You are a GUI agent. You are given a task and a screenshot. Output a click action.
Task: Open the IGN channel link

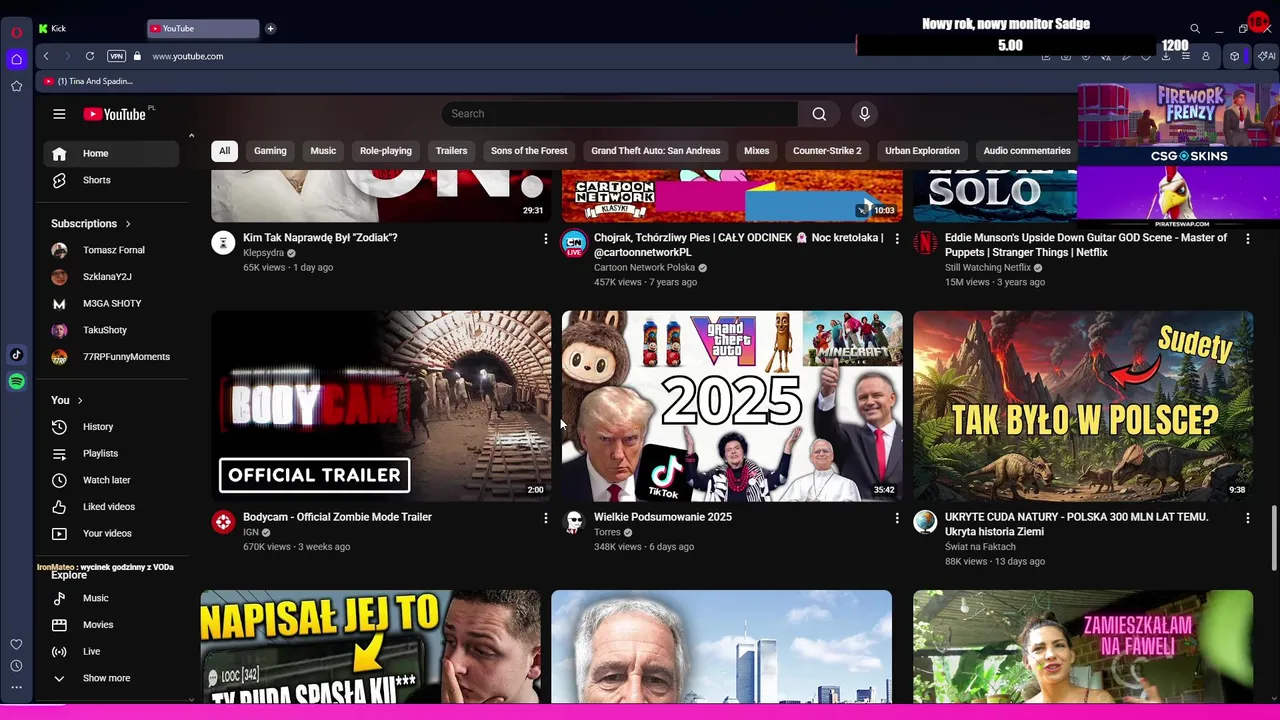(x=251, y=532)
